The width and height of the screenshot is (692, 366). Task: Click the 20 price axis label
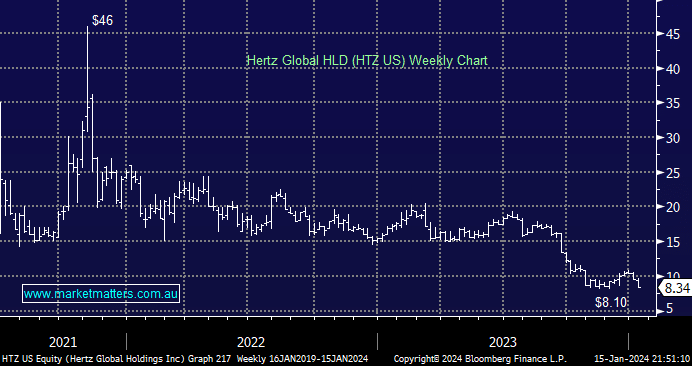click(673, 207)
